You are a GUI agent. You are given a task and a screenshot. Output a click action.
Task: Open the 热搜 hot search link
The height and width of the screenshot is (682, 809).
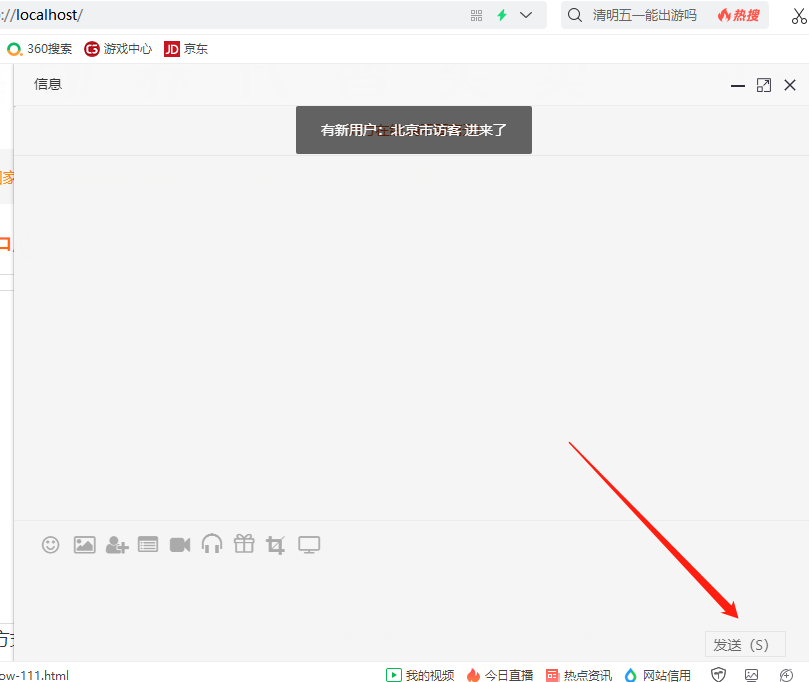(x=738, y=15)
